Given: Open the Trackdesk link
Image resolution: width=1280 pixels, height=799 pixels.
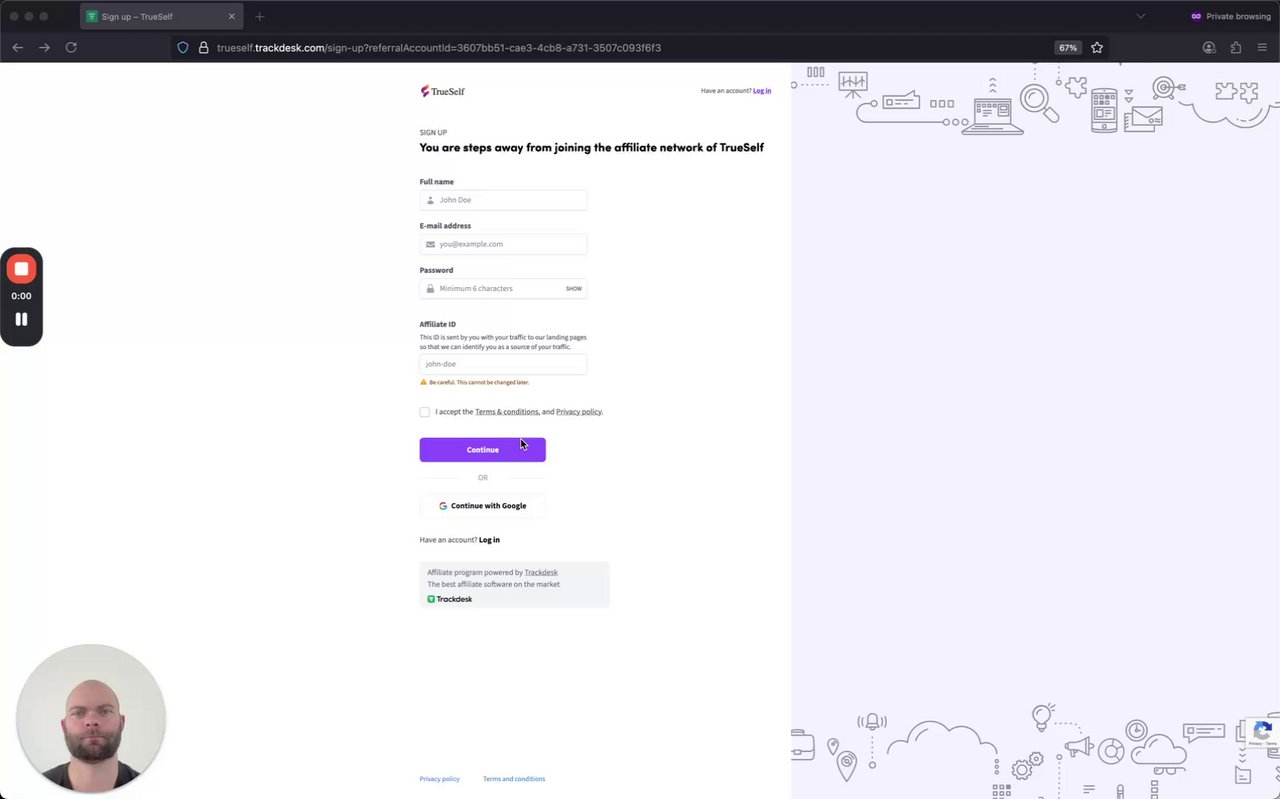Looking at the screenshot, I should (541, 573).
